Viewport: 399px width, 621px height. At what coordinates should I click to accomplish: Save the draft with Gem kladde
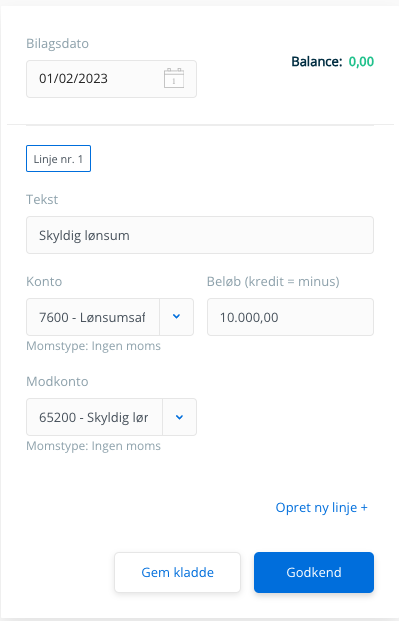(x=178, y=572)
